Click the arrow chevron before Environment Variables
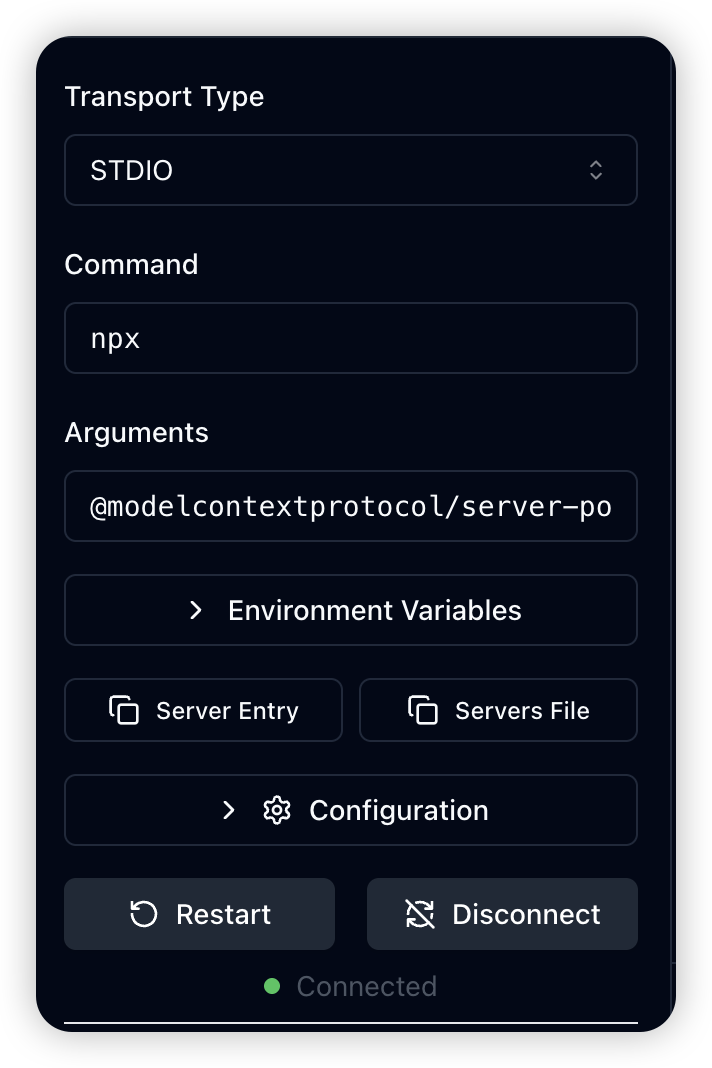The image size is (712, 1068). pos(196,610)
